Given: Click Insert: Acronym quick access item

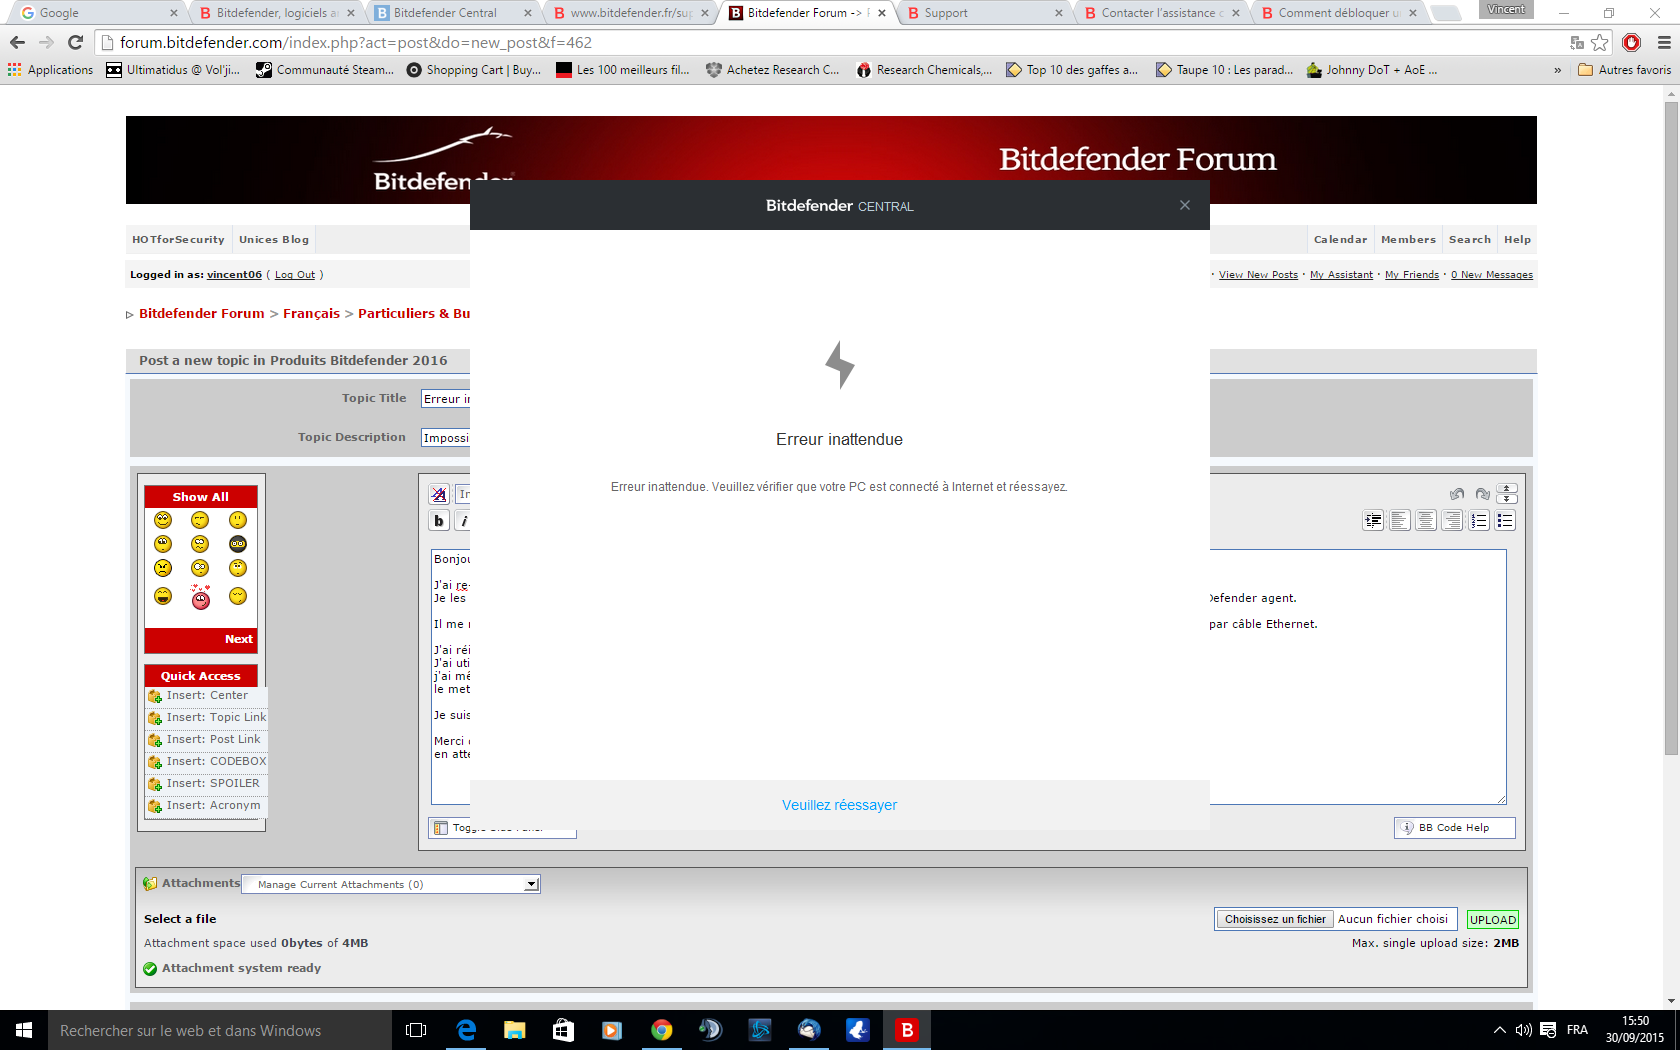Looking at the screenshot, I should point(207,806).
